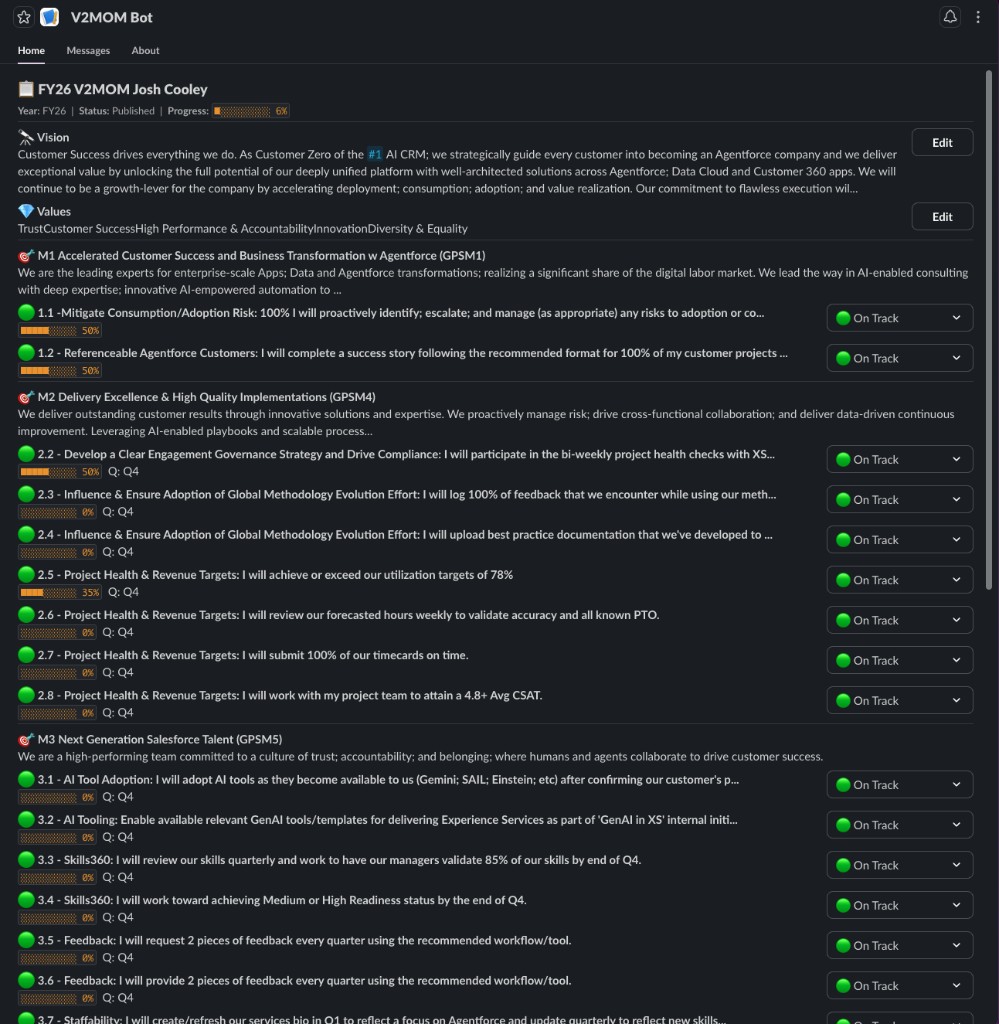Click the V2MOM Bot app logo
Screen dimensions: 999x1024
pos(50,17)
